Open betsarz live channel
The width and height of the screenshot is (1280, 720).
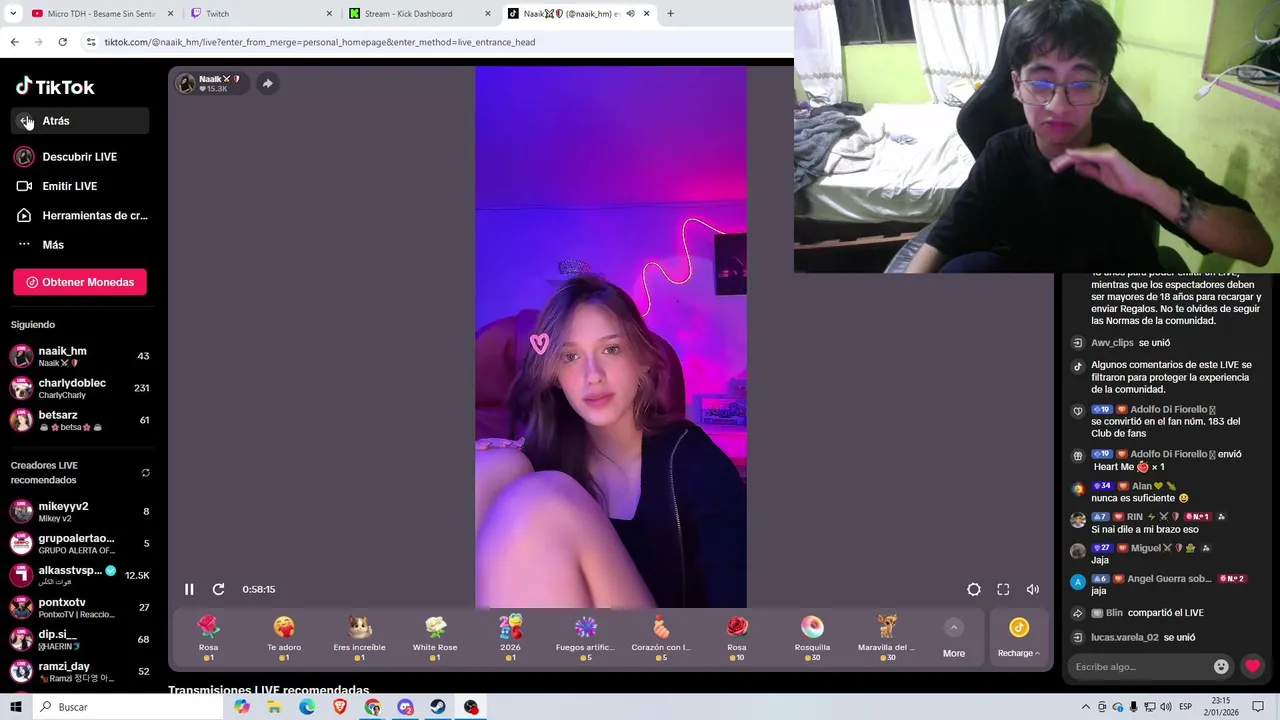pos(80,420)
